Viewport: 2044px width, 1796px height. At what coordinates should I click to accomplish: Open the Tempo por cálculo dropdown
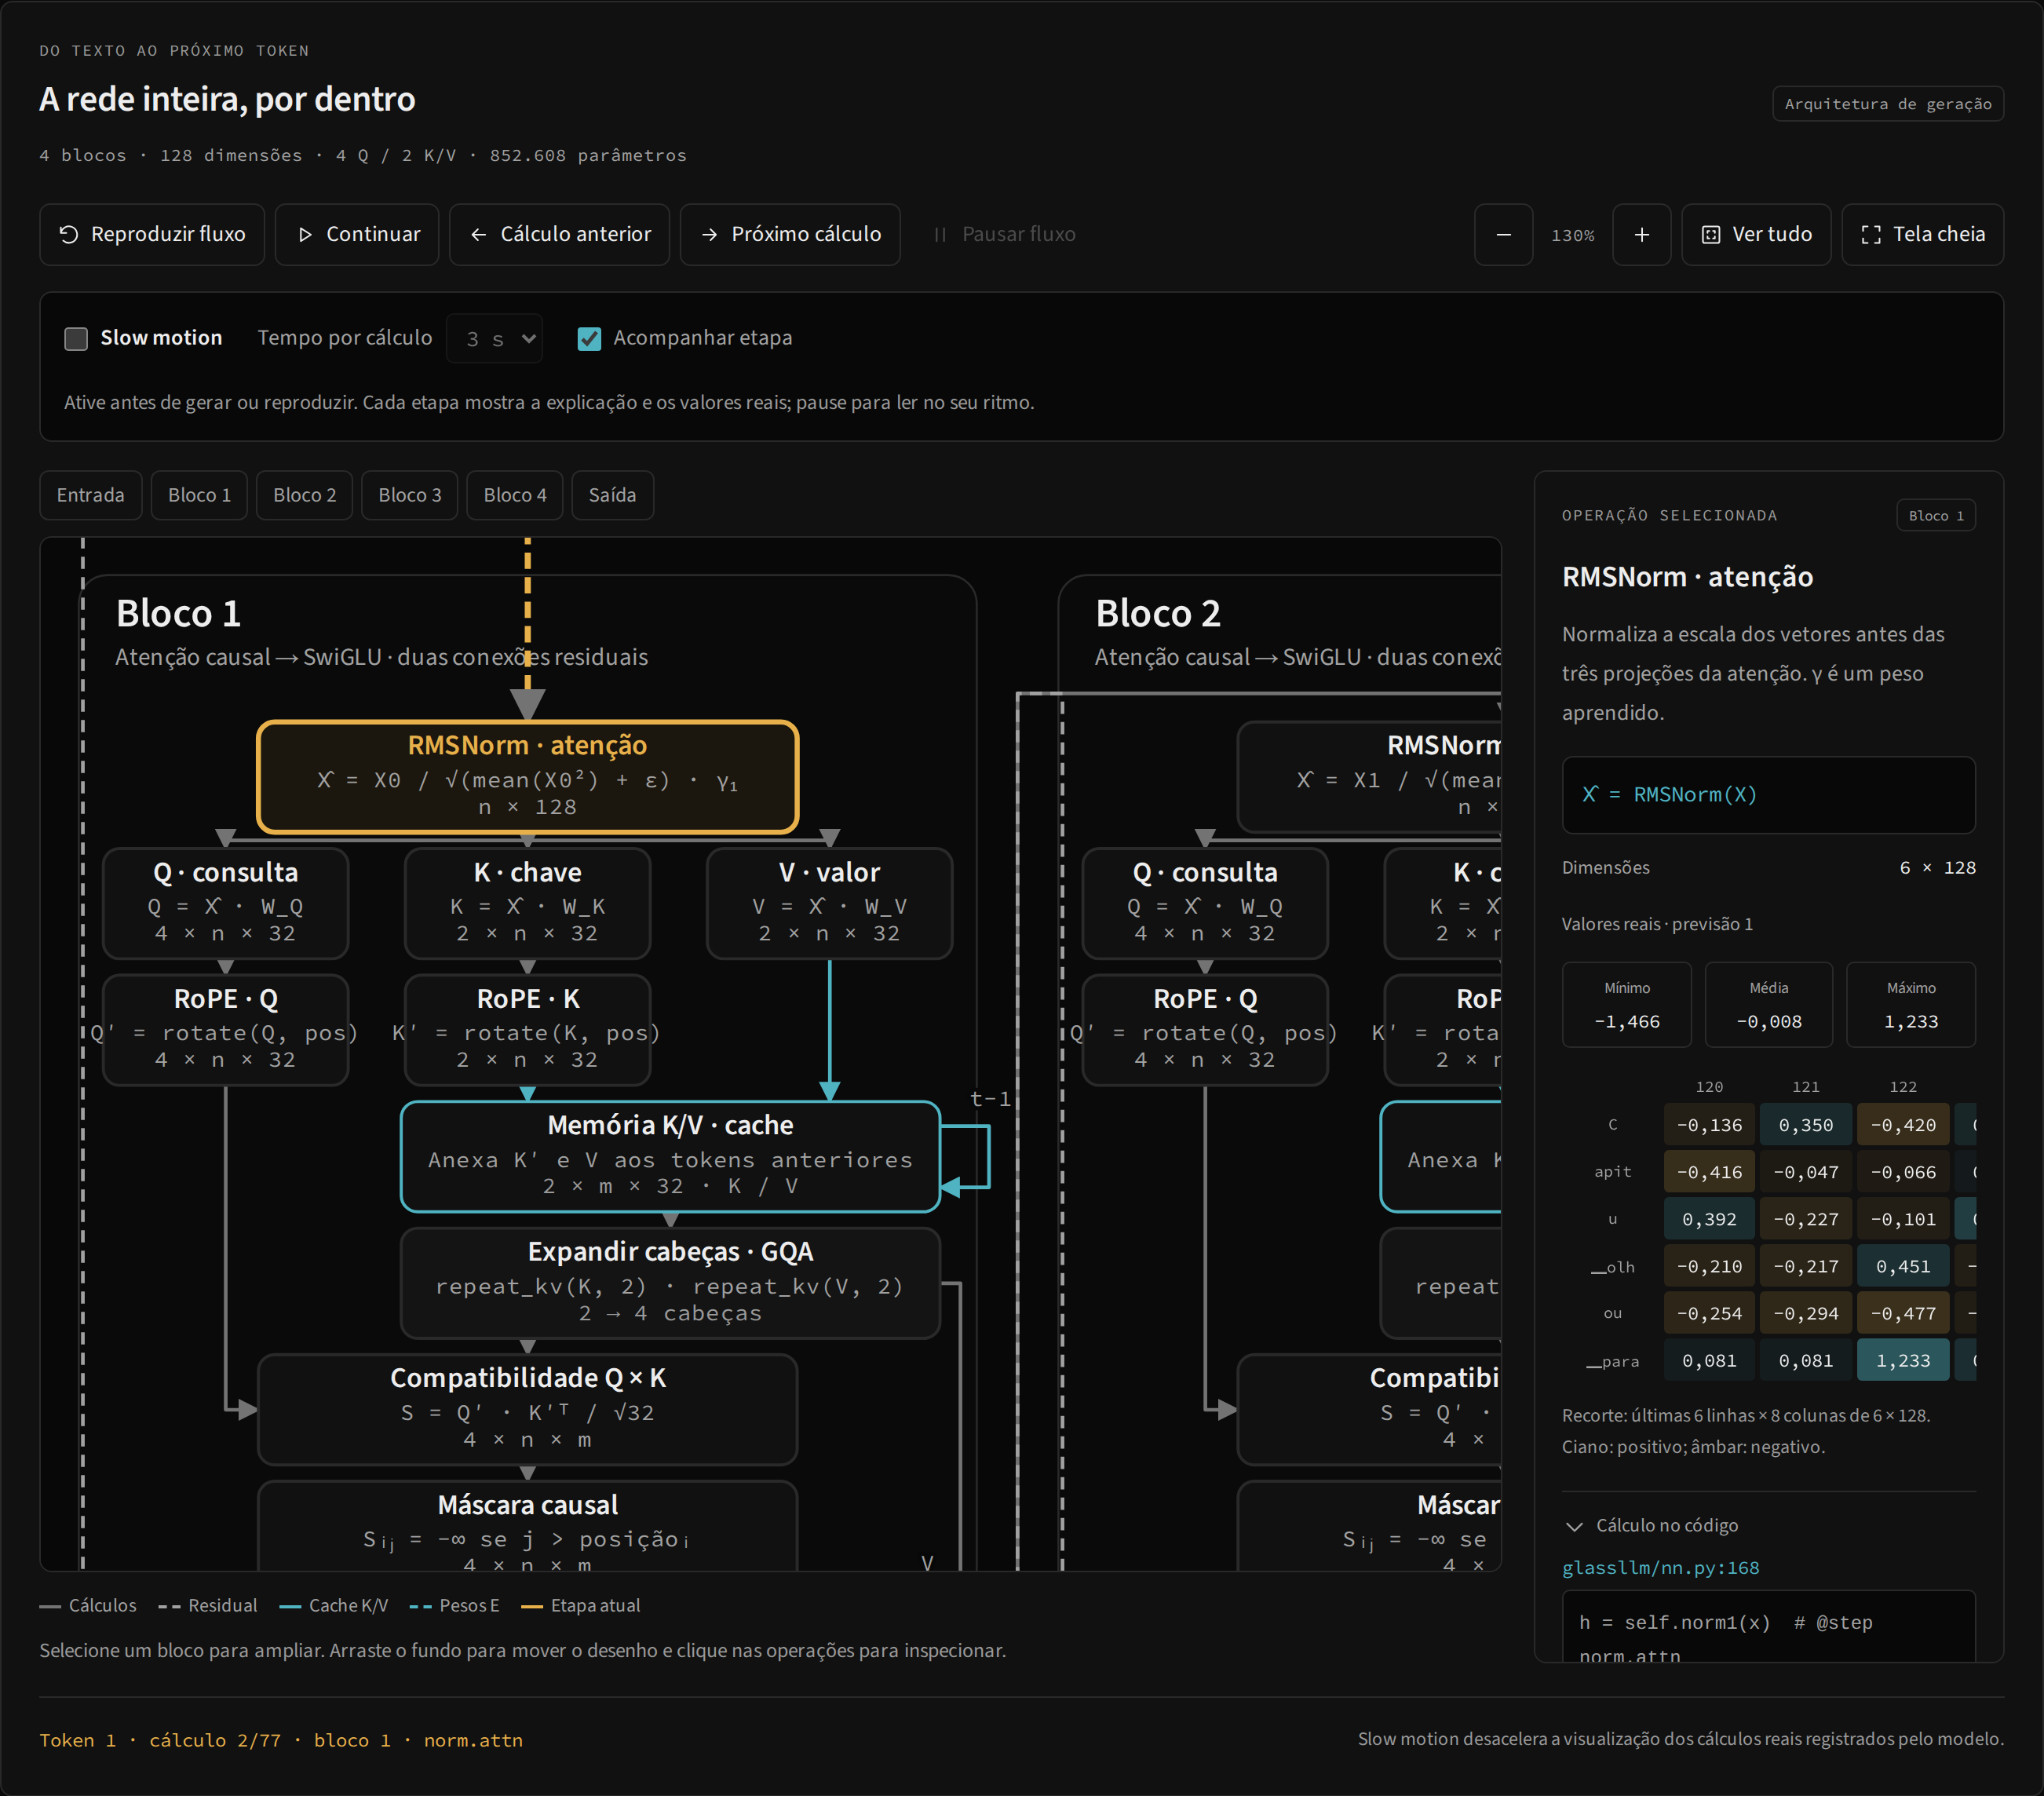(x=495, y=338)
